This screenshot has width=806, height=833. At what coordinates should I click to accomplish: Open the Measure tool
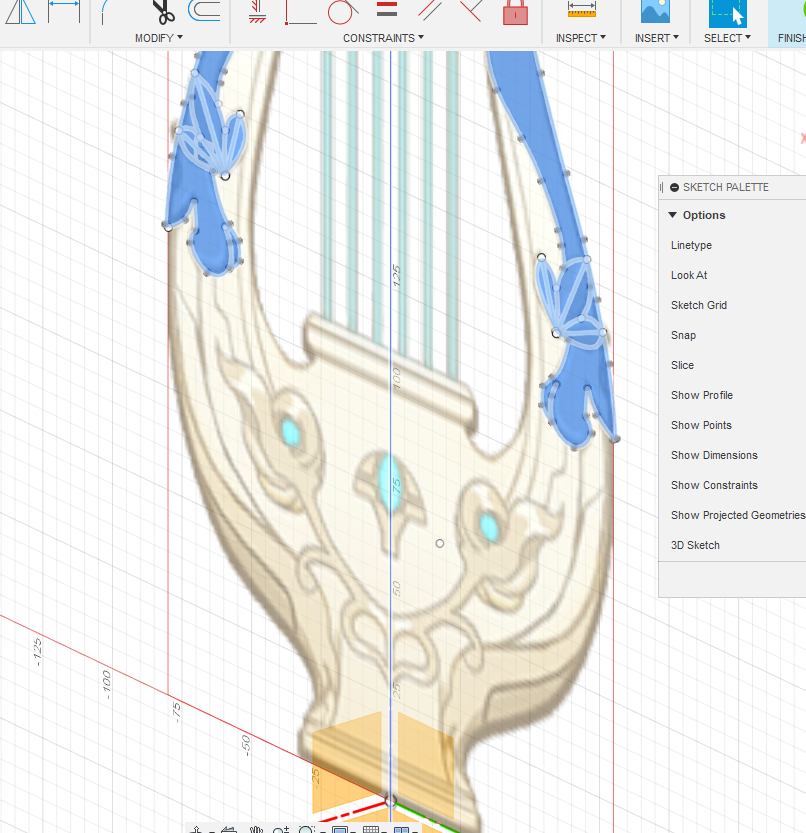click(x=582, y=10)
